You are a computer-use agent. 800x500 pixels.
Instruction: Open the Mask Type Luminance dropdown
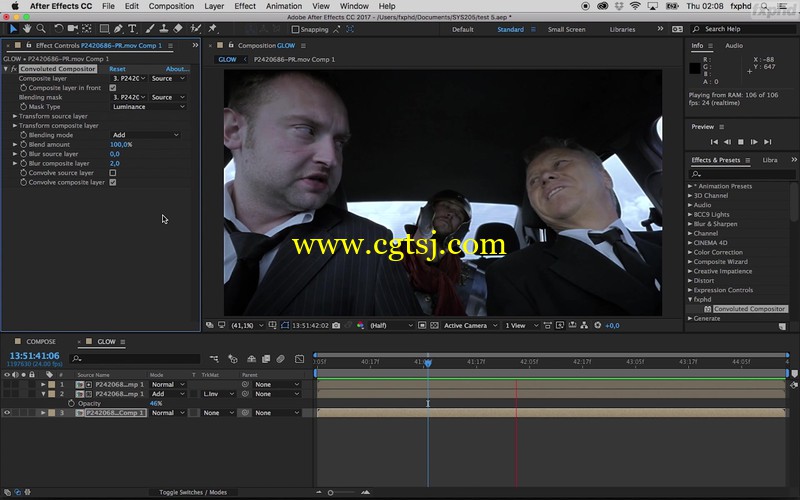pos(148,107)
